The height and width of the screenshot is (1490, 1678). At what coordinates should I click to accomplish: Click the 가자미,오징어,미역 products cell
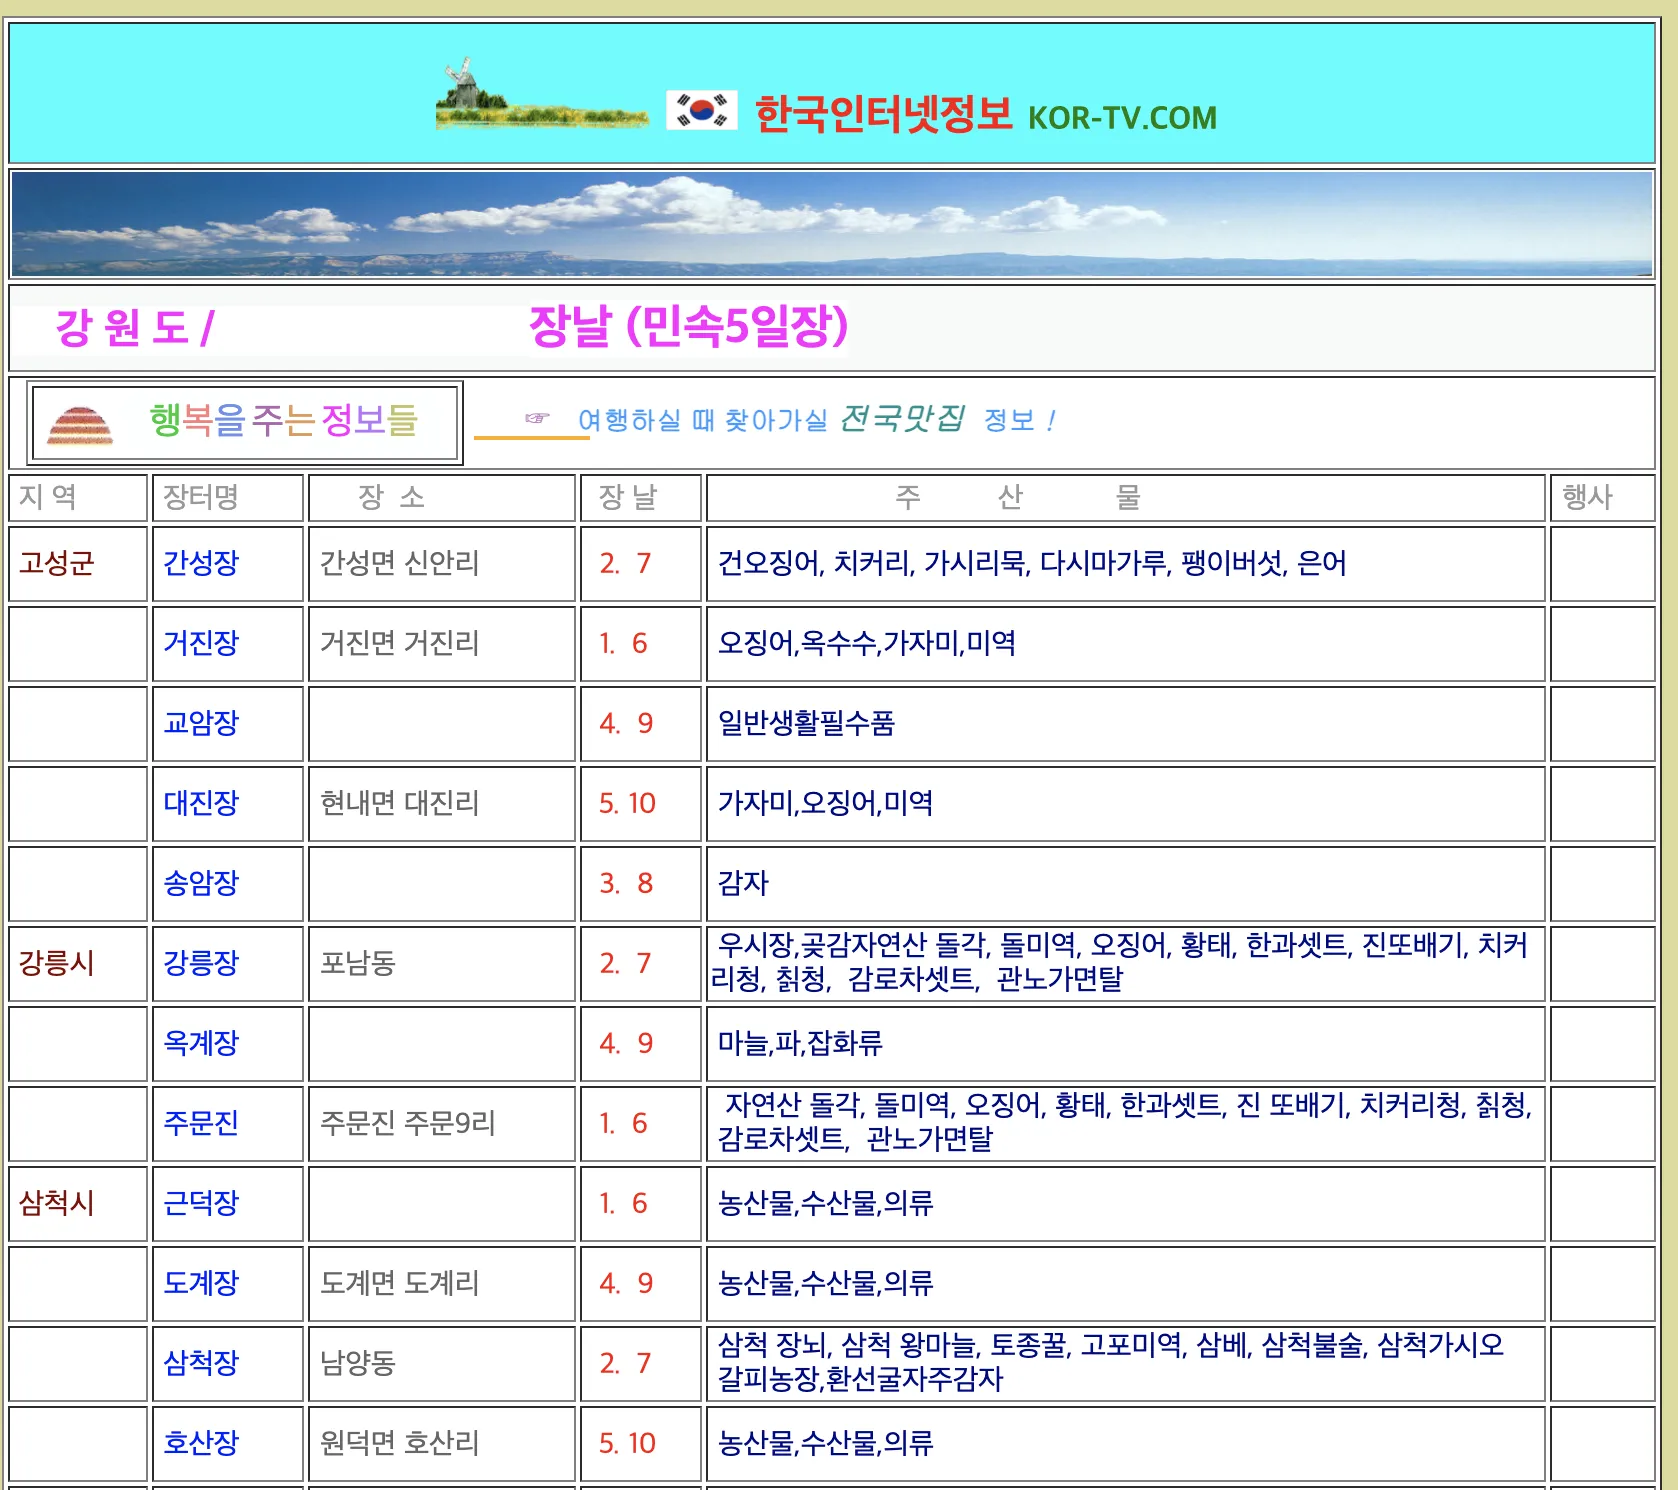[x=1125, y=803]
